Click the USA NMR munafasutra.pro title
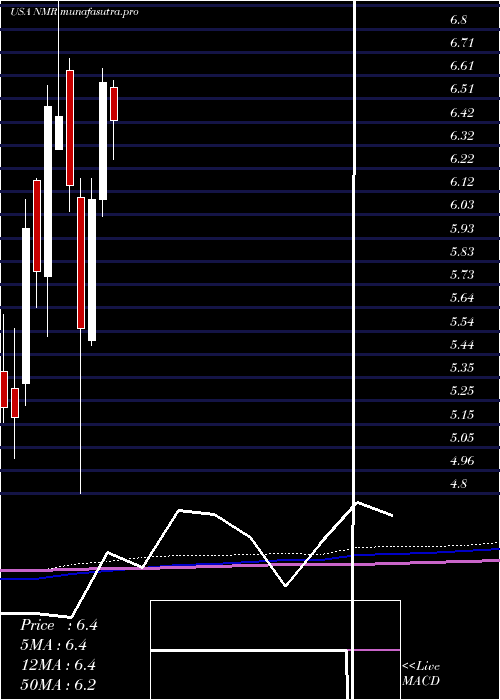The height and width of the screenshot is (700, 500). point(75,12)
